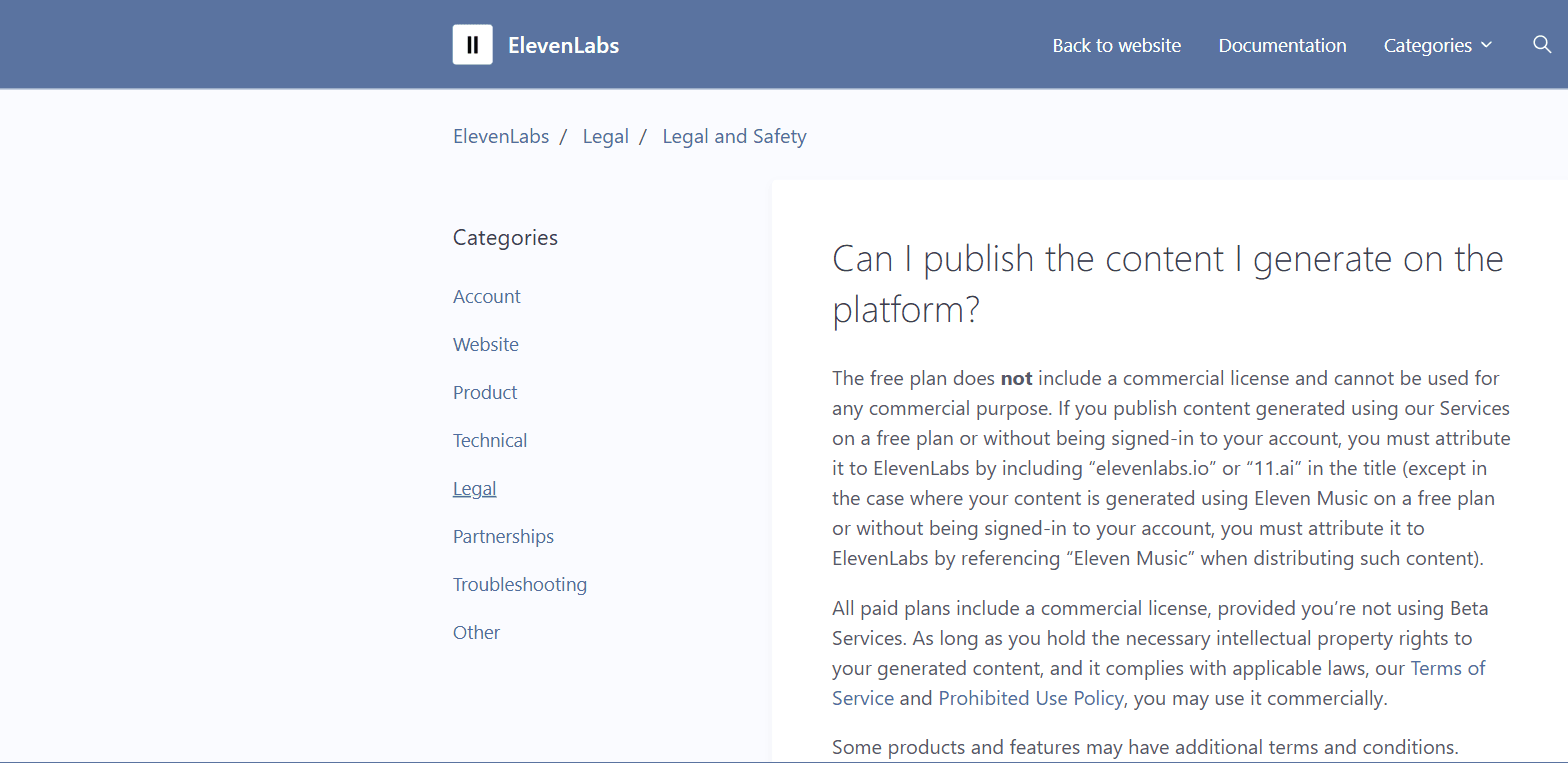The width and height of the screenshot is (1568, 763).
Task: Click the article title about publishing content
Action: tap(1168, 284)
